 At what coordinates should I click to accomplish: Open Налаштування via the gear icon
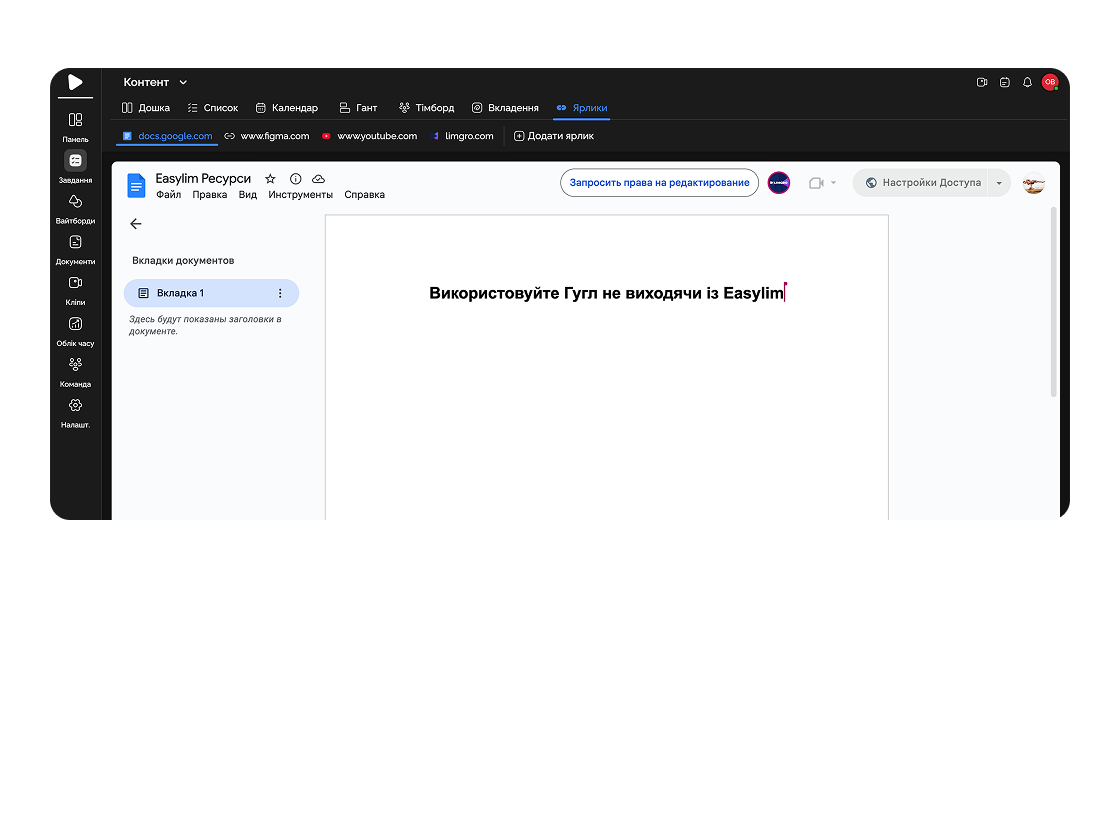coord(75,406)
